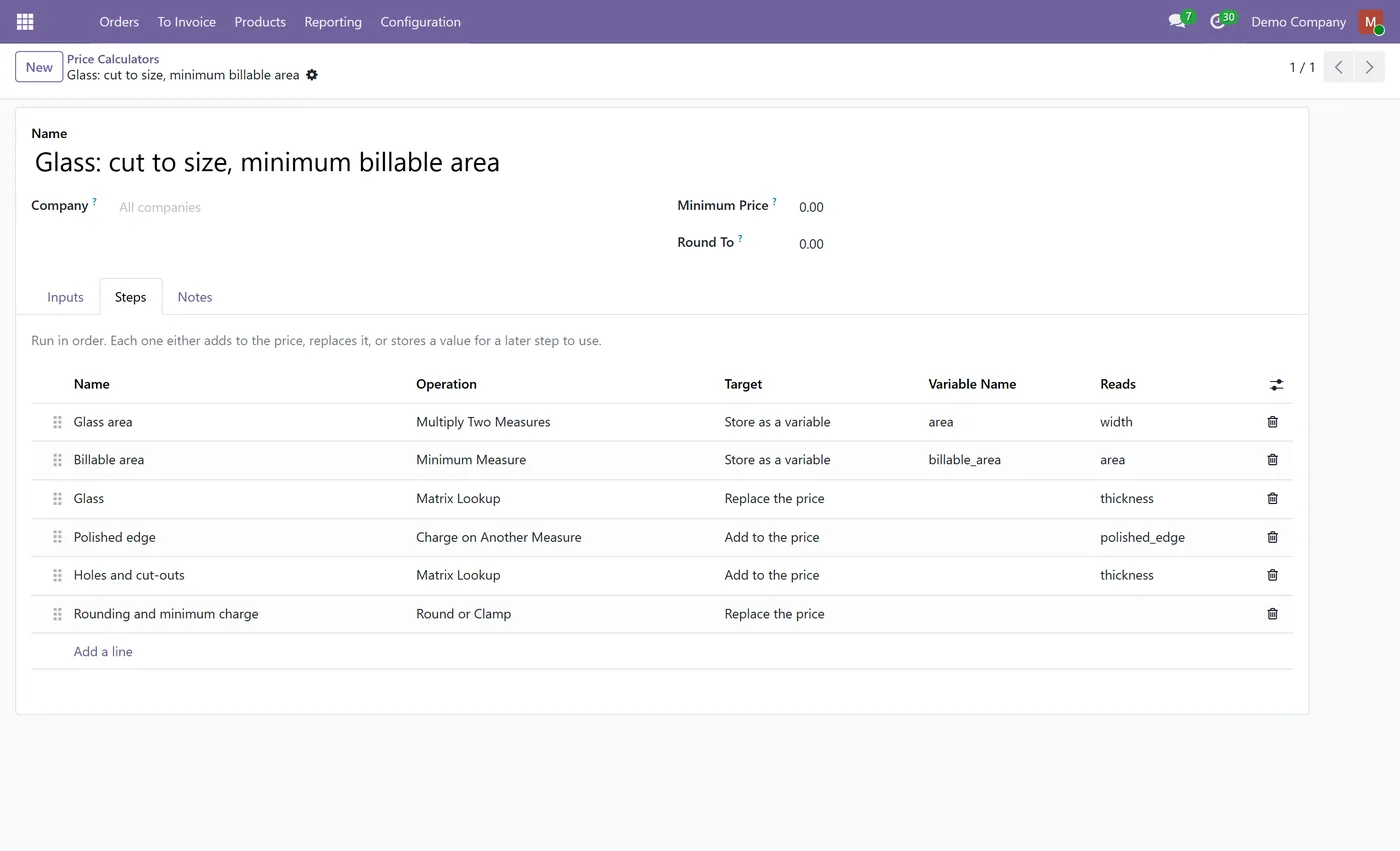Delete Rounding and minimum charge step

1272,614
